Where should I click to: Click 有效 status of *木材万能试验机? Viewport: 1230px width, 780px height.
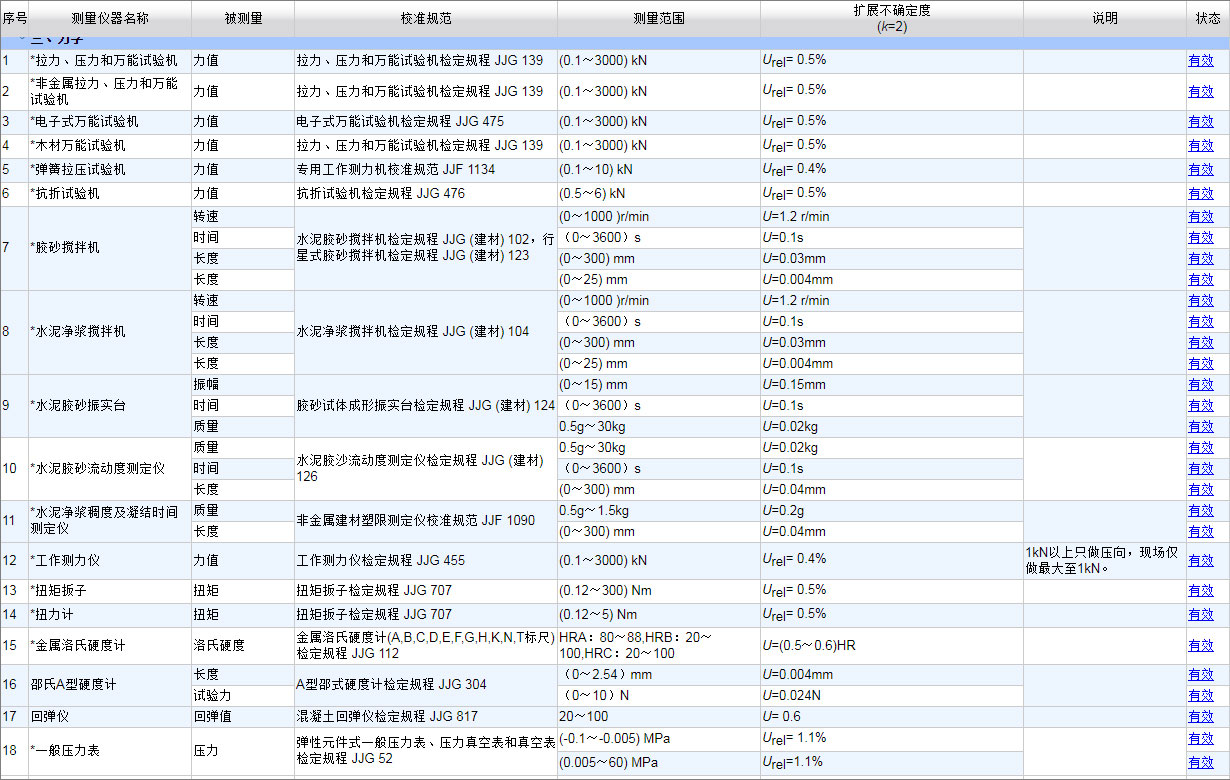point(1200,146)
